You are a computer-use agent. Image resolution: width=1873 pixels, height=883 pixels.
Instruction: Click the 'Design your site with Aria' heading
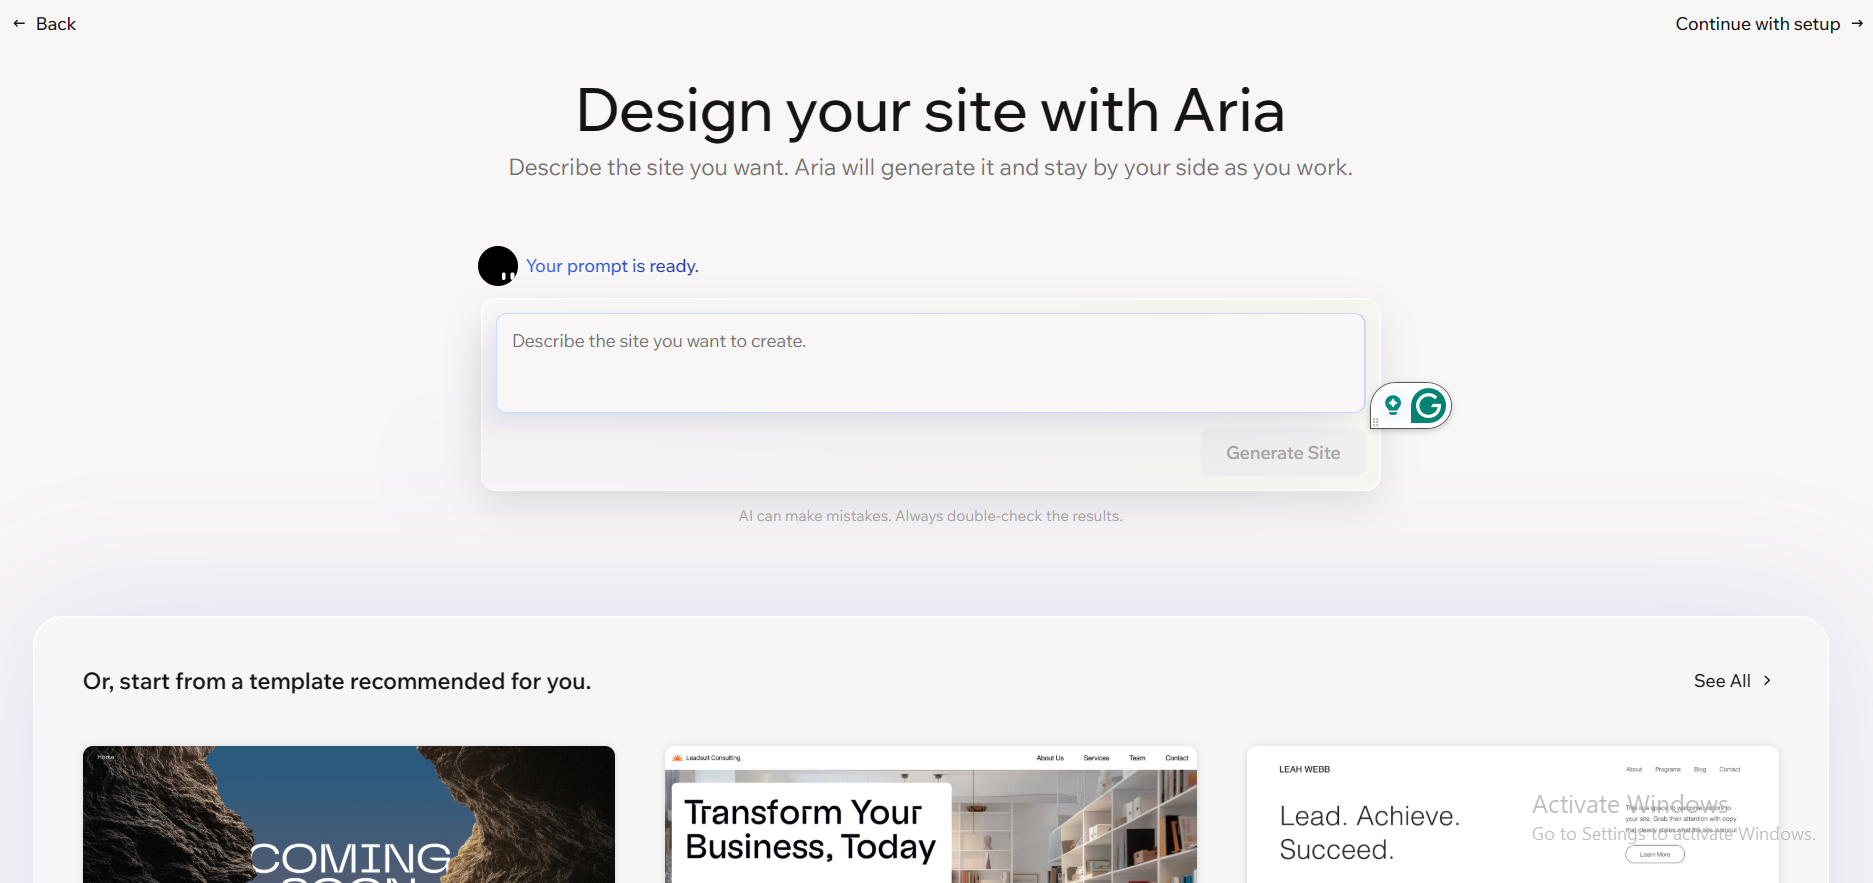tap(930, 110)
